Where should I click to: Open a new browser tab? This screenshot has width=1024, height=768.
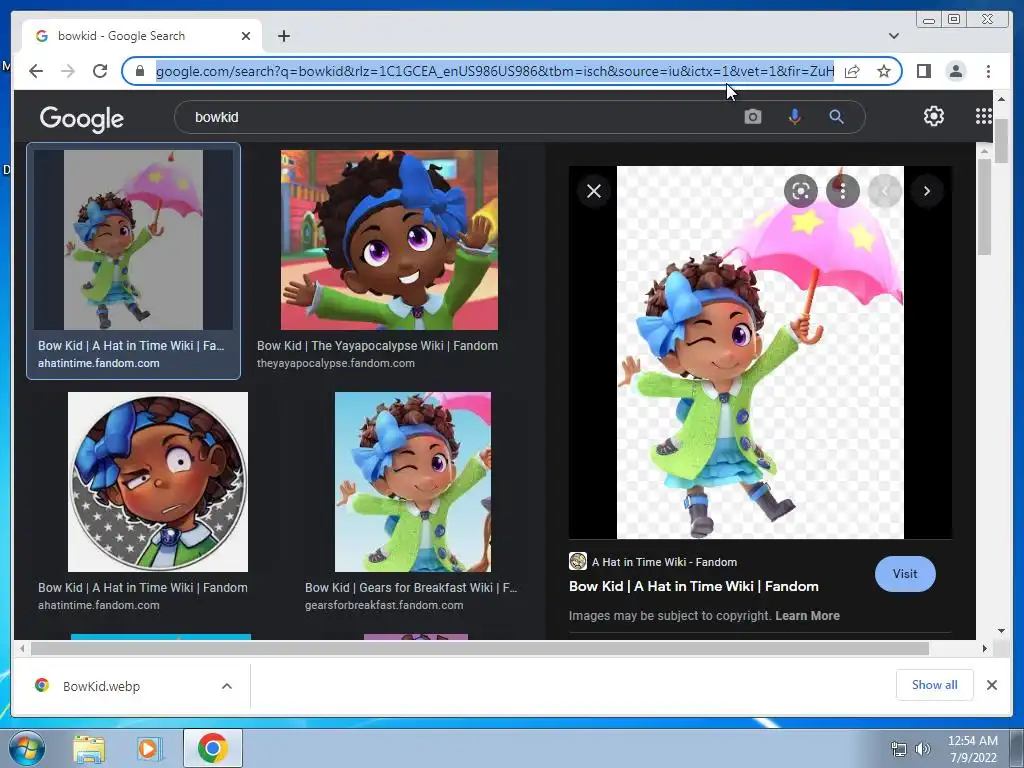pyautogui.click(x=284, y=36)
